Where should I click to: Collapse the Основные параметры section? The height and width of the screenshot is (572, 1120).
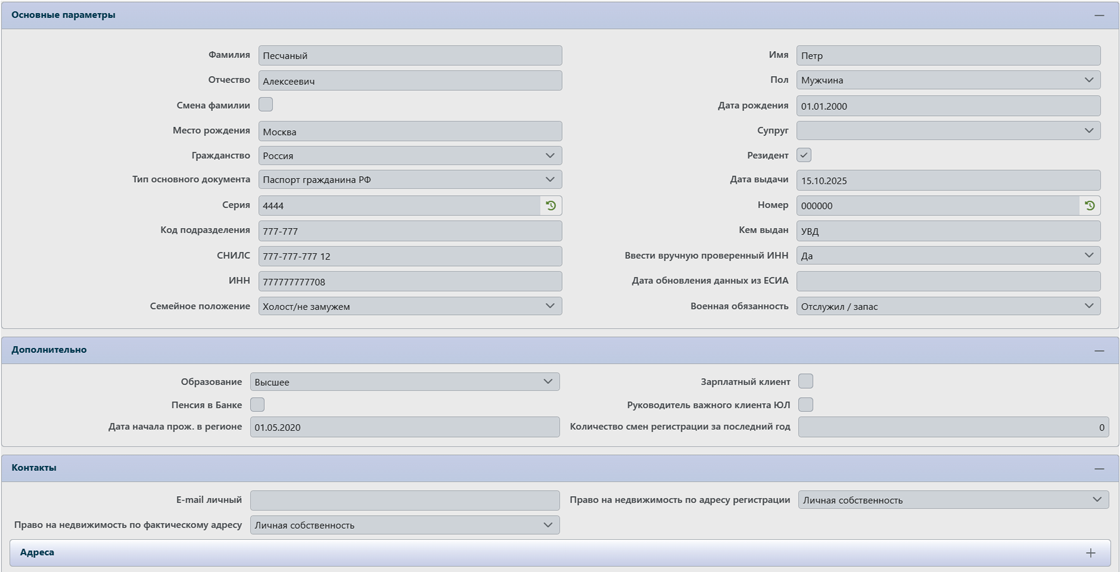[x=1099, y=16]
